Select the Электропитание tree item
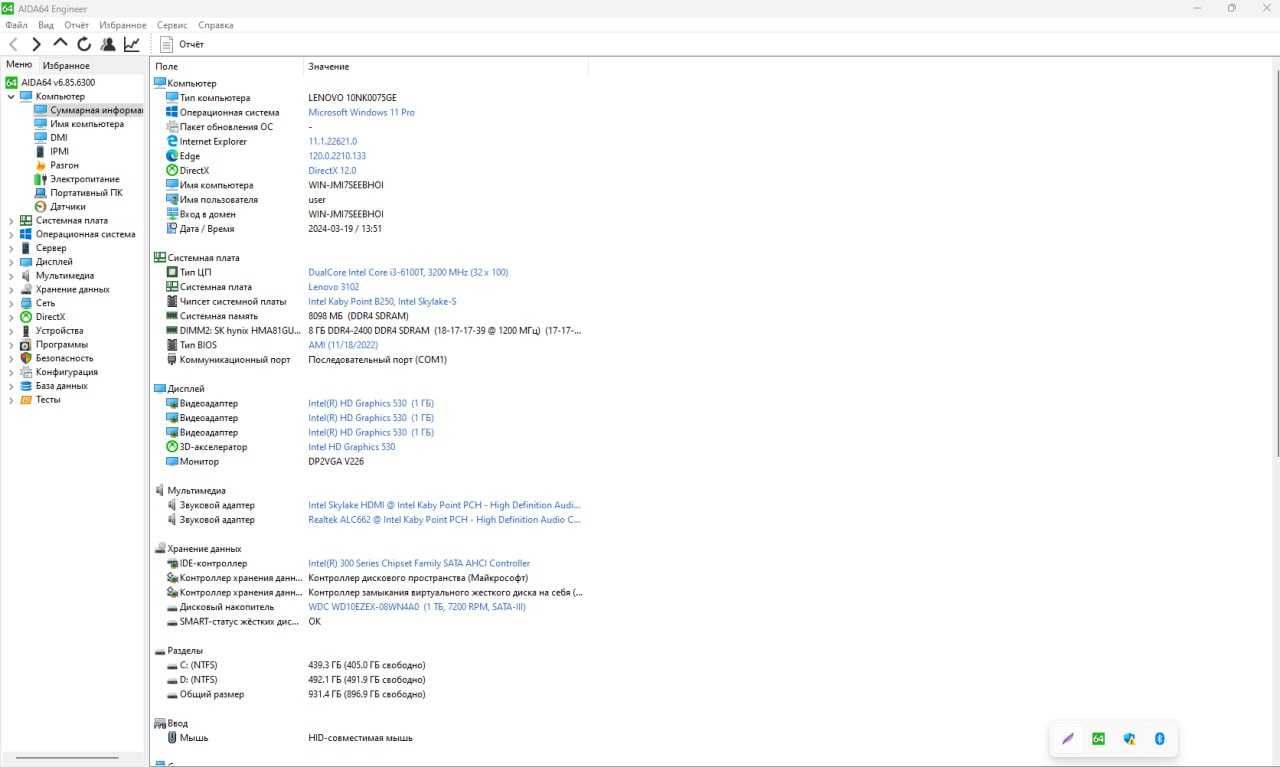Image resolution: width=1280 pixels, height=767 pixels. pos(85,179)
